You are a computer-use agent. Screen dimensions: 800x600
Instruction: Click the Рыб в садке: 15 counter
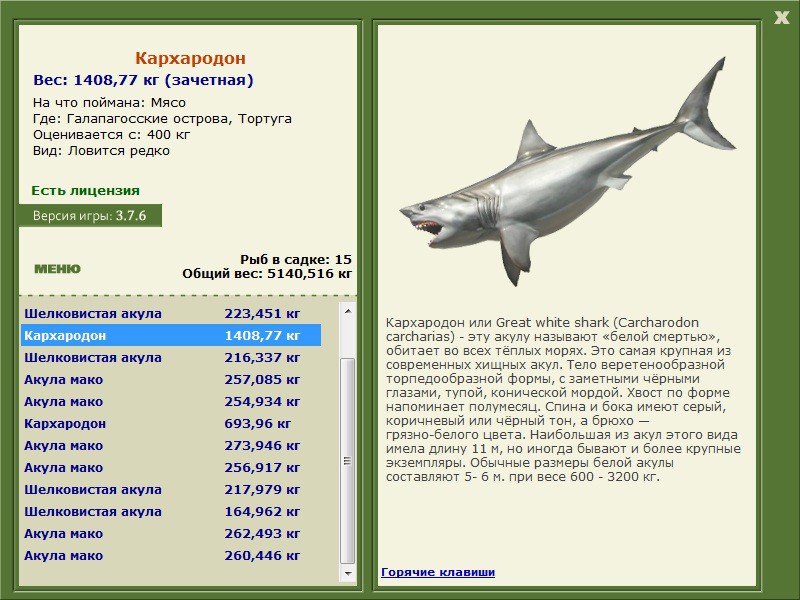coord(296,259)
